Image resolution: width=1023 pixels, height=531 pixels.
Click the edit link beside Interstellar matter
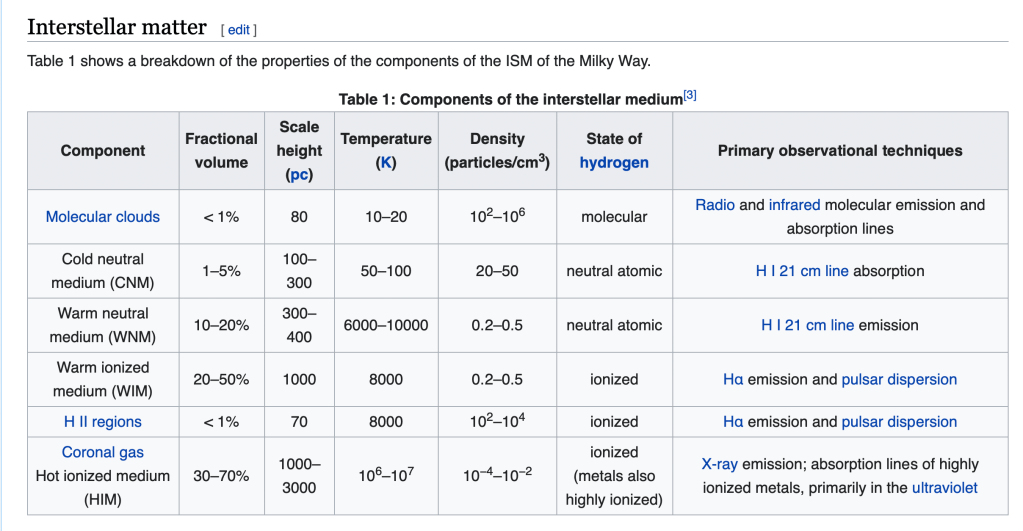point(238,29)
